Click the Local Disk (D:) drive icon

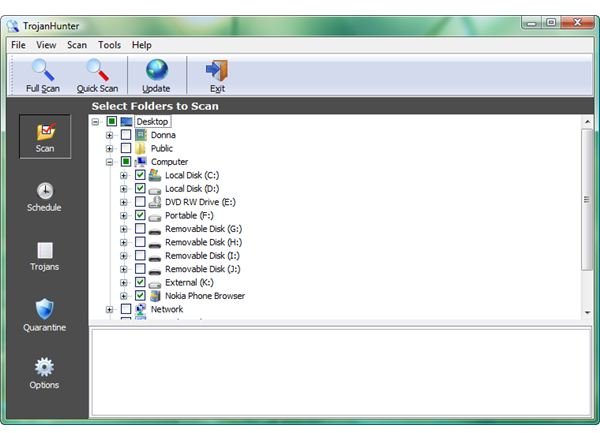(155, 190)
